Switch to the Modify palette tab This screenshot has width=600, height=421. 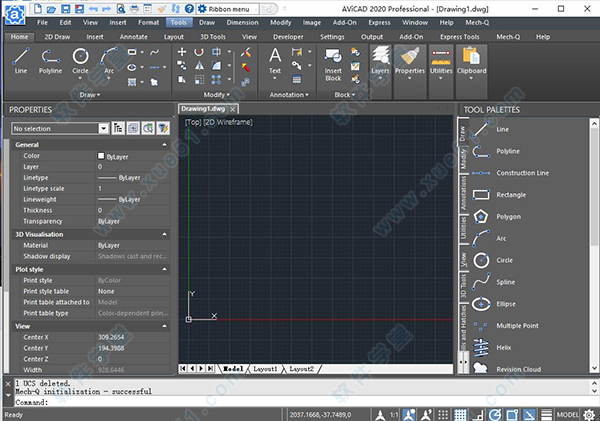[x=463, y=159]
